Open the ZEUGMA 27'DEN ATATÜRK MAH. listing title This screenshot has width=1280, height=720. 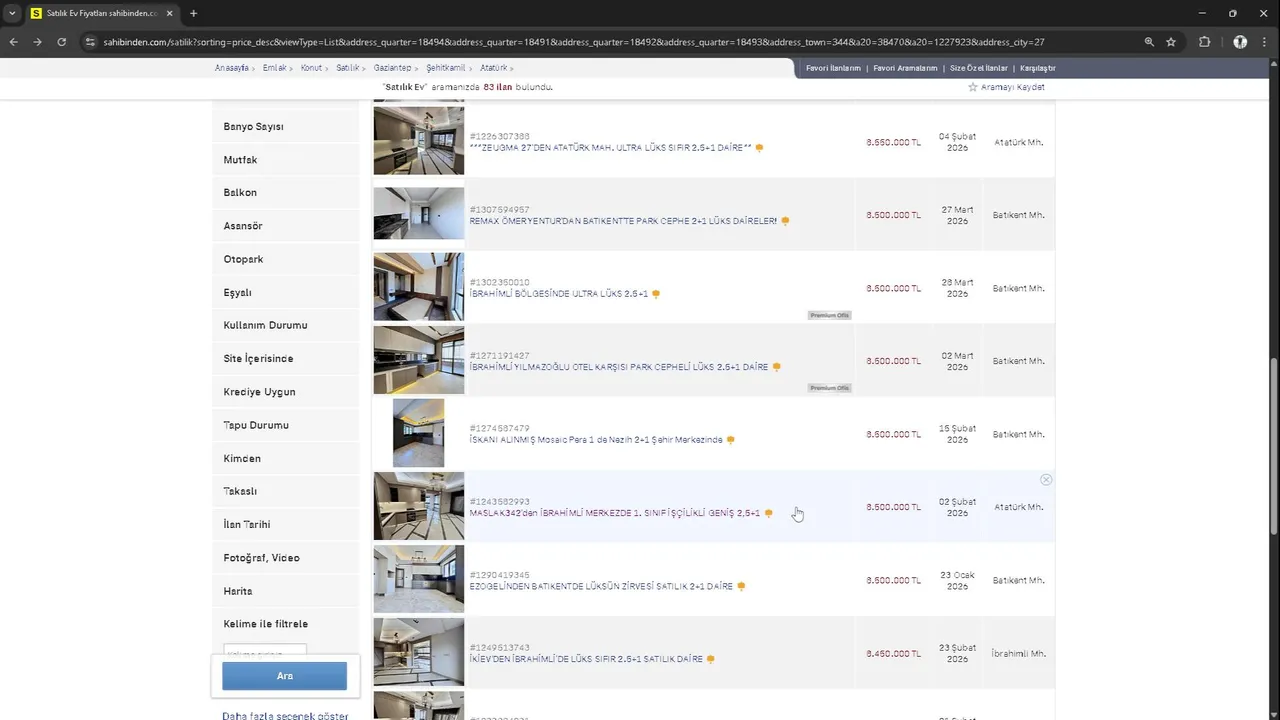point(610,148)
